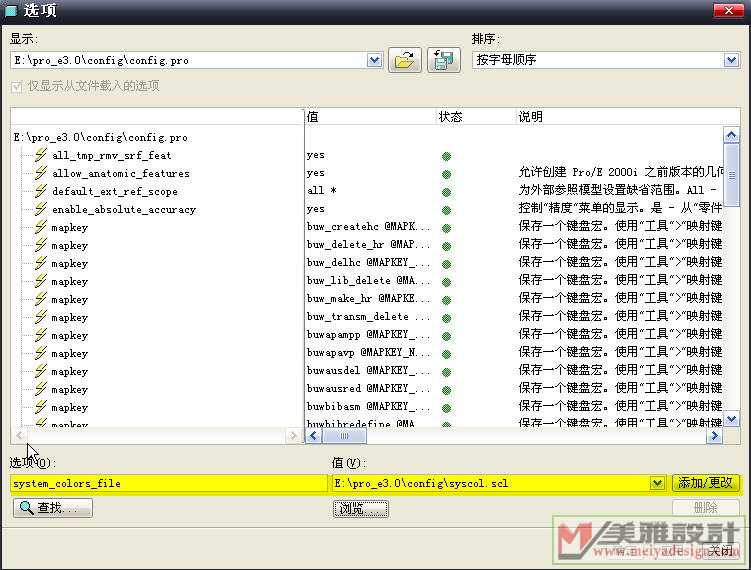Click the Status column header
Viewport: 751px width, 570px height.
pyautogui.click(x=450, y=116)
